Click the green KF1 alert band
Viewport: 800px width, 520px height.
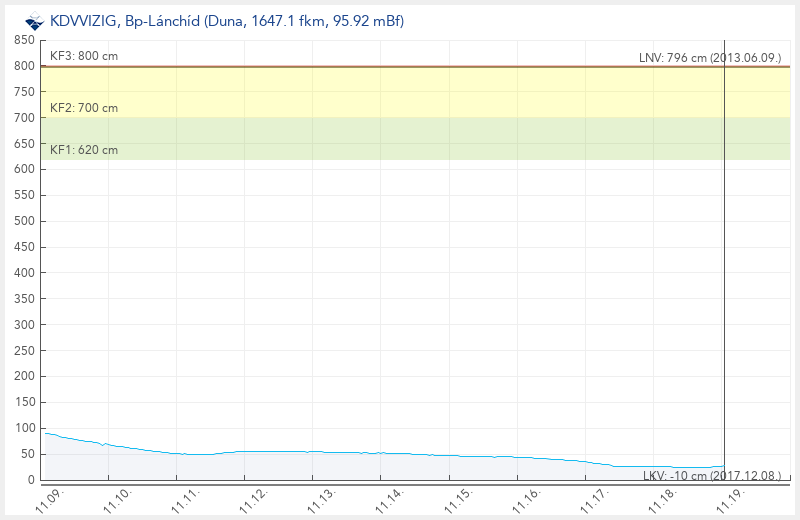[400, 138]
